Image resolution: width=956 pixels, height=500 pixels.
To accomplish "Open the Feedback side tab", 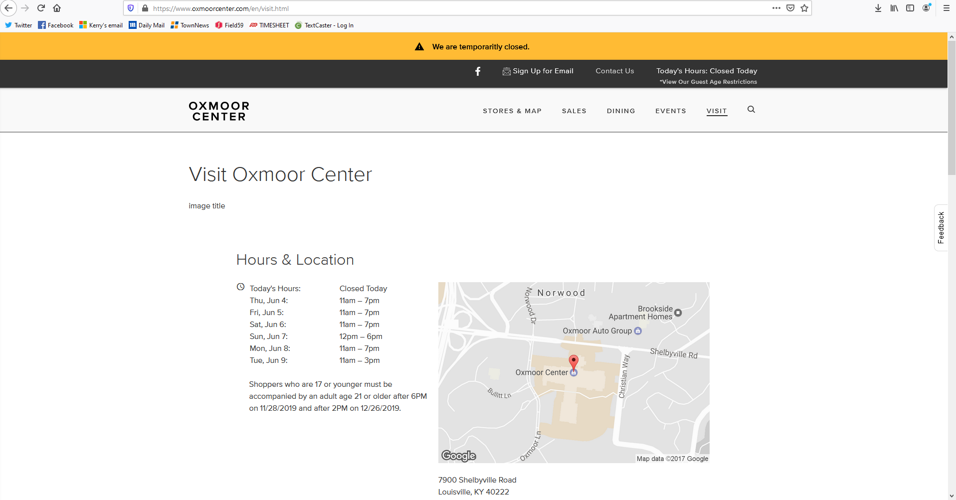I will pos(941,227).
